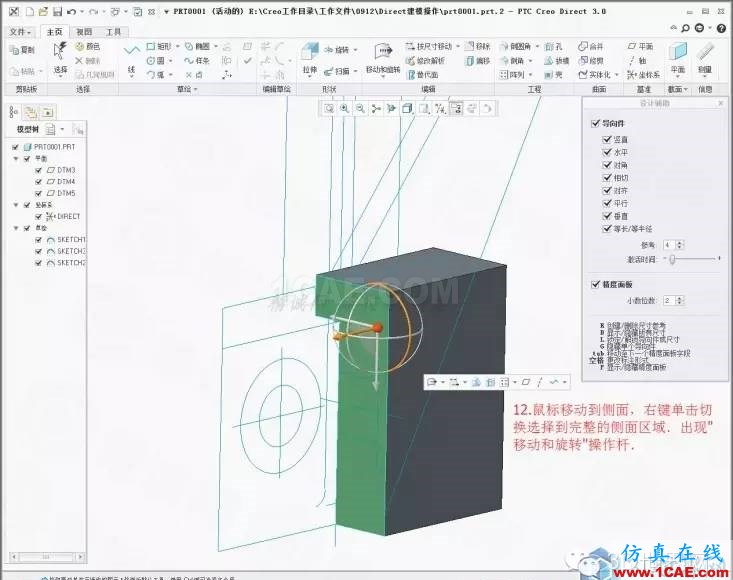Click the 测量 (Measure) tool
The height and width of the screenshot is (580, 733).
click(704, 60)
